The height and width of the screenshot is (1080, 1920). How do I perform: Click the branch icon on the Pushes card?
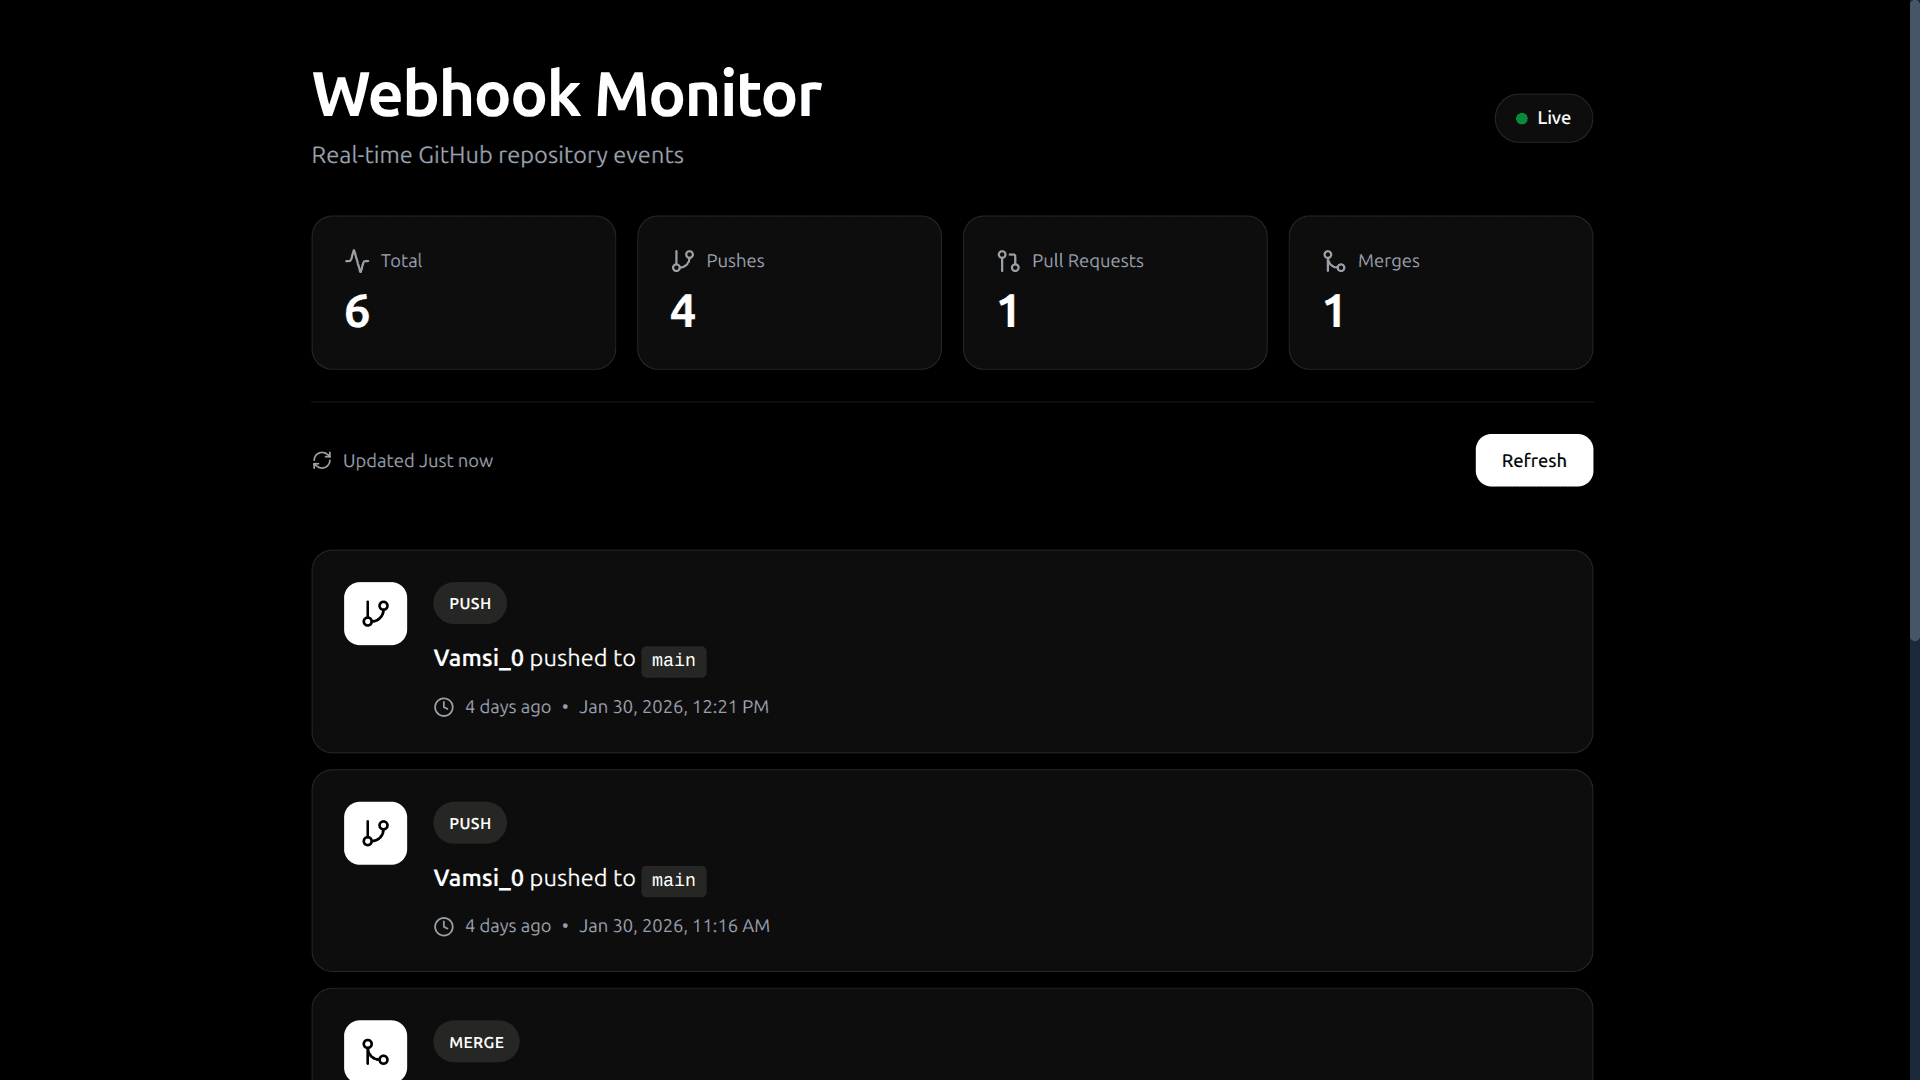point(682,261)
